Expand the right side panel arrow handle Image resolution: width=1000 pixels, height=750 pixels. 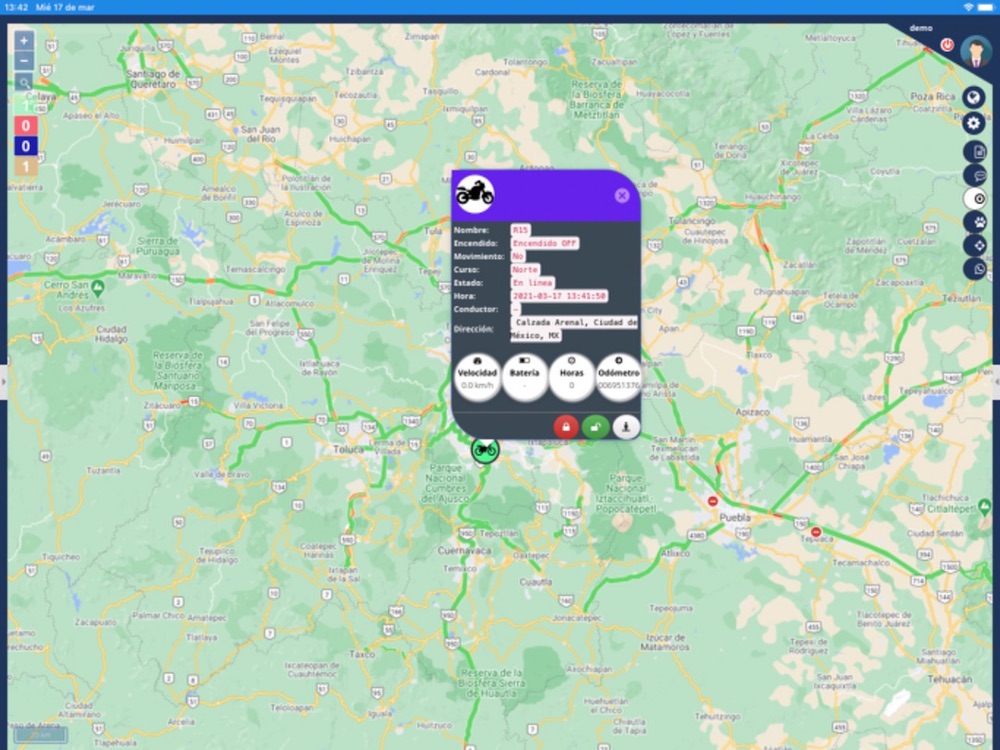coord(996,382)
